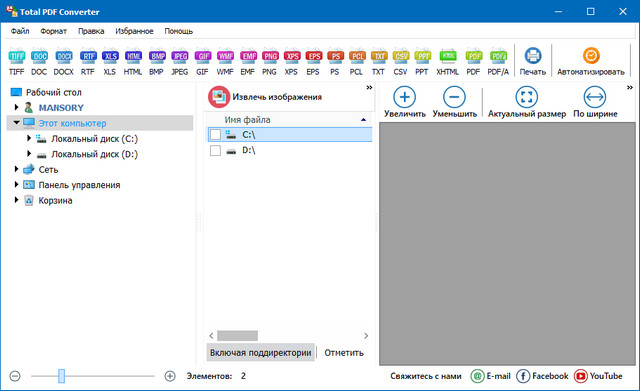Open the Помощь menu

click(178, 31)
